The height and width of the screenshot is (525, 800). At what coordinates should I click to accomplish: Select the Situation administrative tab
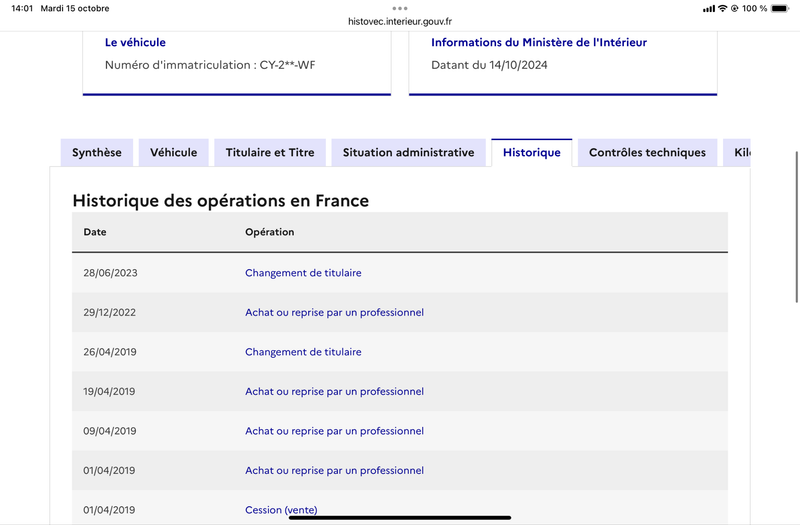pos(409,153)
